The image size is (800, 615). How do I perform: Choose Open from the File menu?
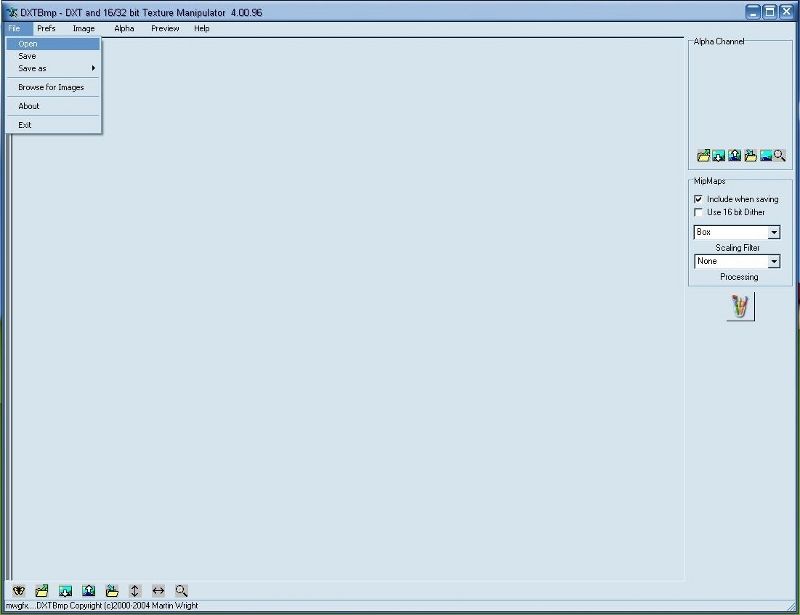pos(53,44)
